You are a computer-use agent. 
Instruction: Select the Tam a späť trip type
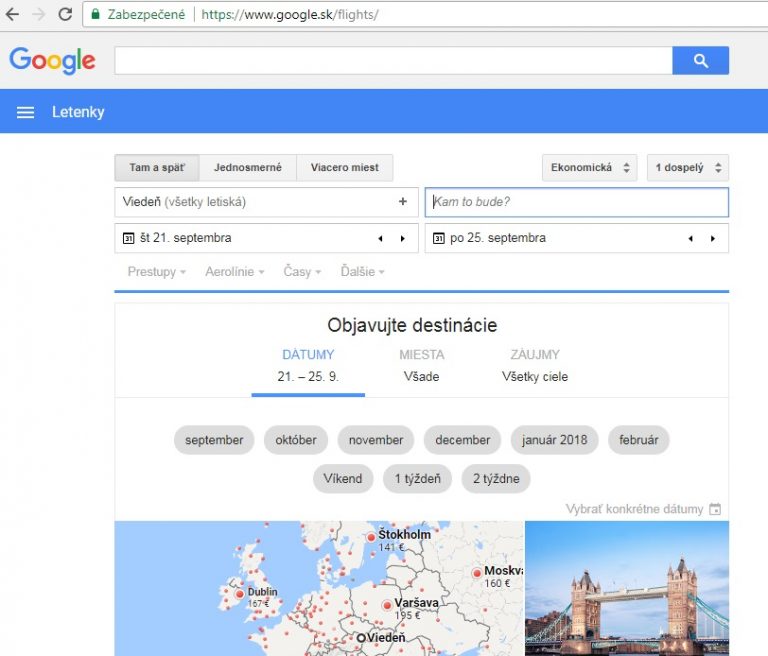(157, 168)
